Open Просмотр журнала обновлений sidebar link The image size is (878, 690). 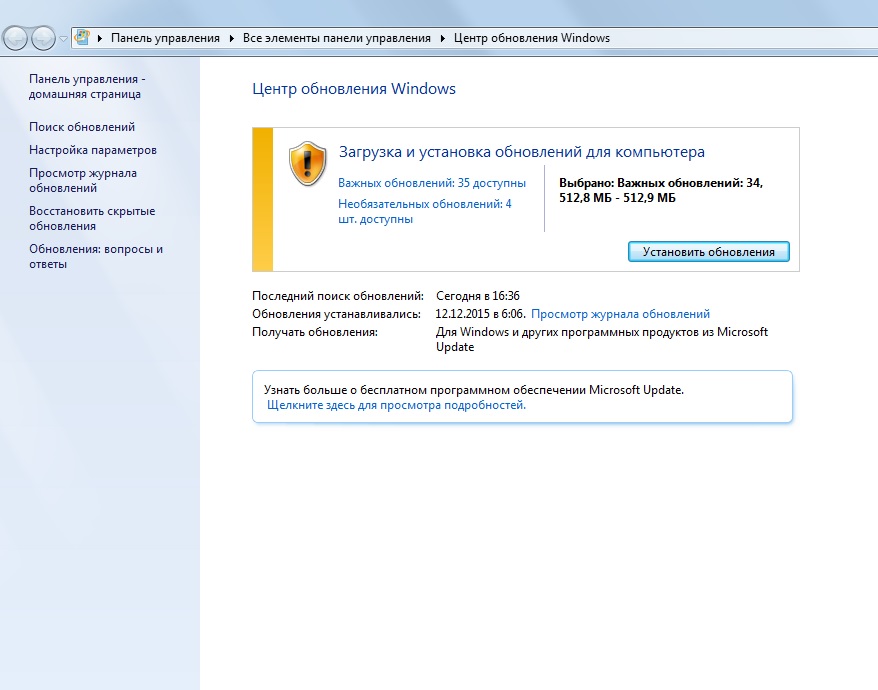83,180
